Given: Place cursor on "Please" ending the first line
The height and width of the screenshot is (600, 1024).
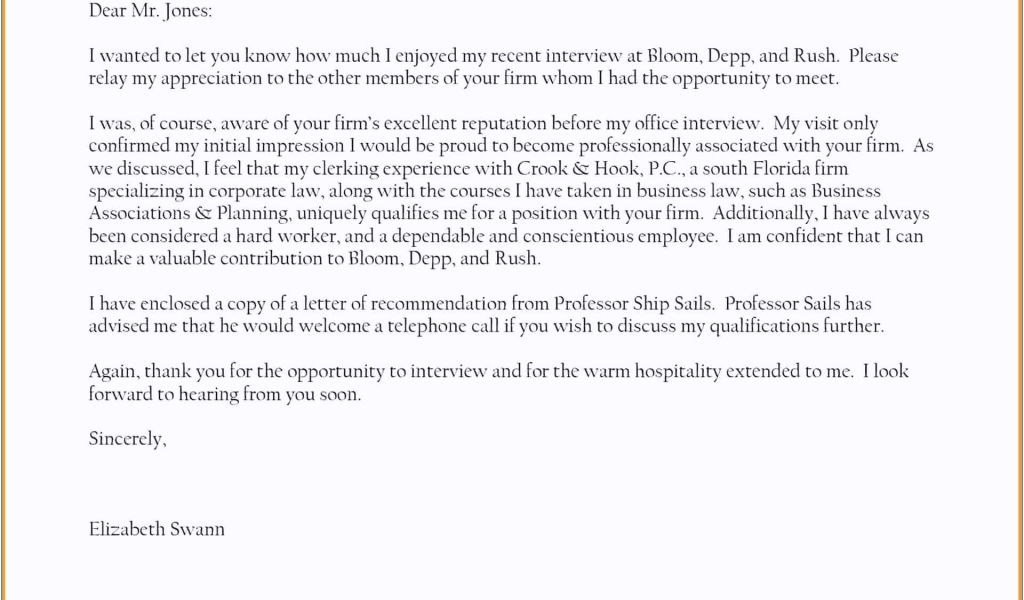Looking at the screenshot, I should (x=873, y=56).
